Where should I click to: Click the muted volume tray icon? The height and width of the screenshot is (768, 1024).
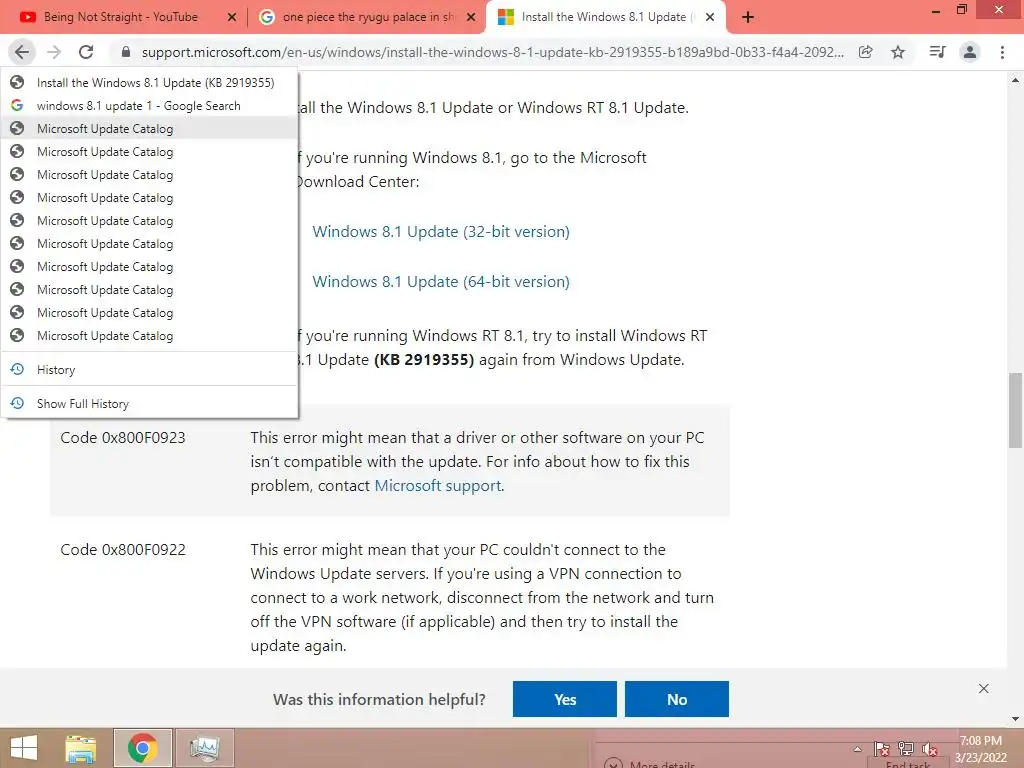pyautogui.click(x=929, y=749)
